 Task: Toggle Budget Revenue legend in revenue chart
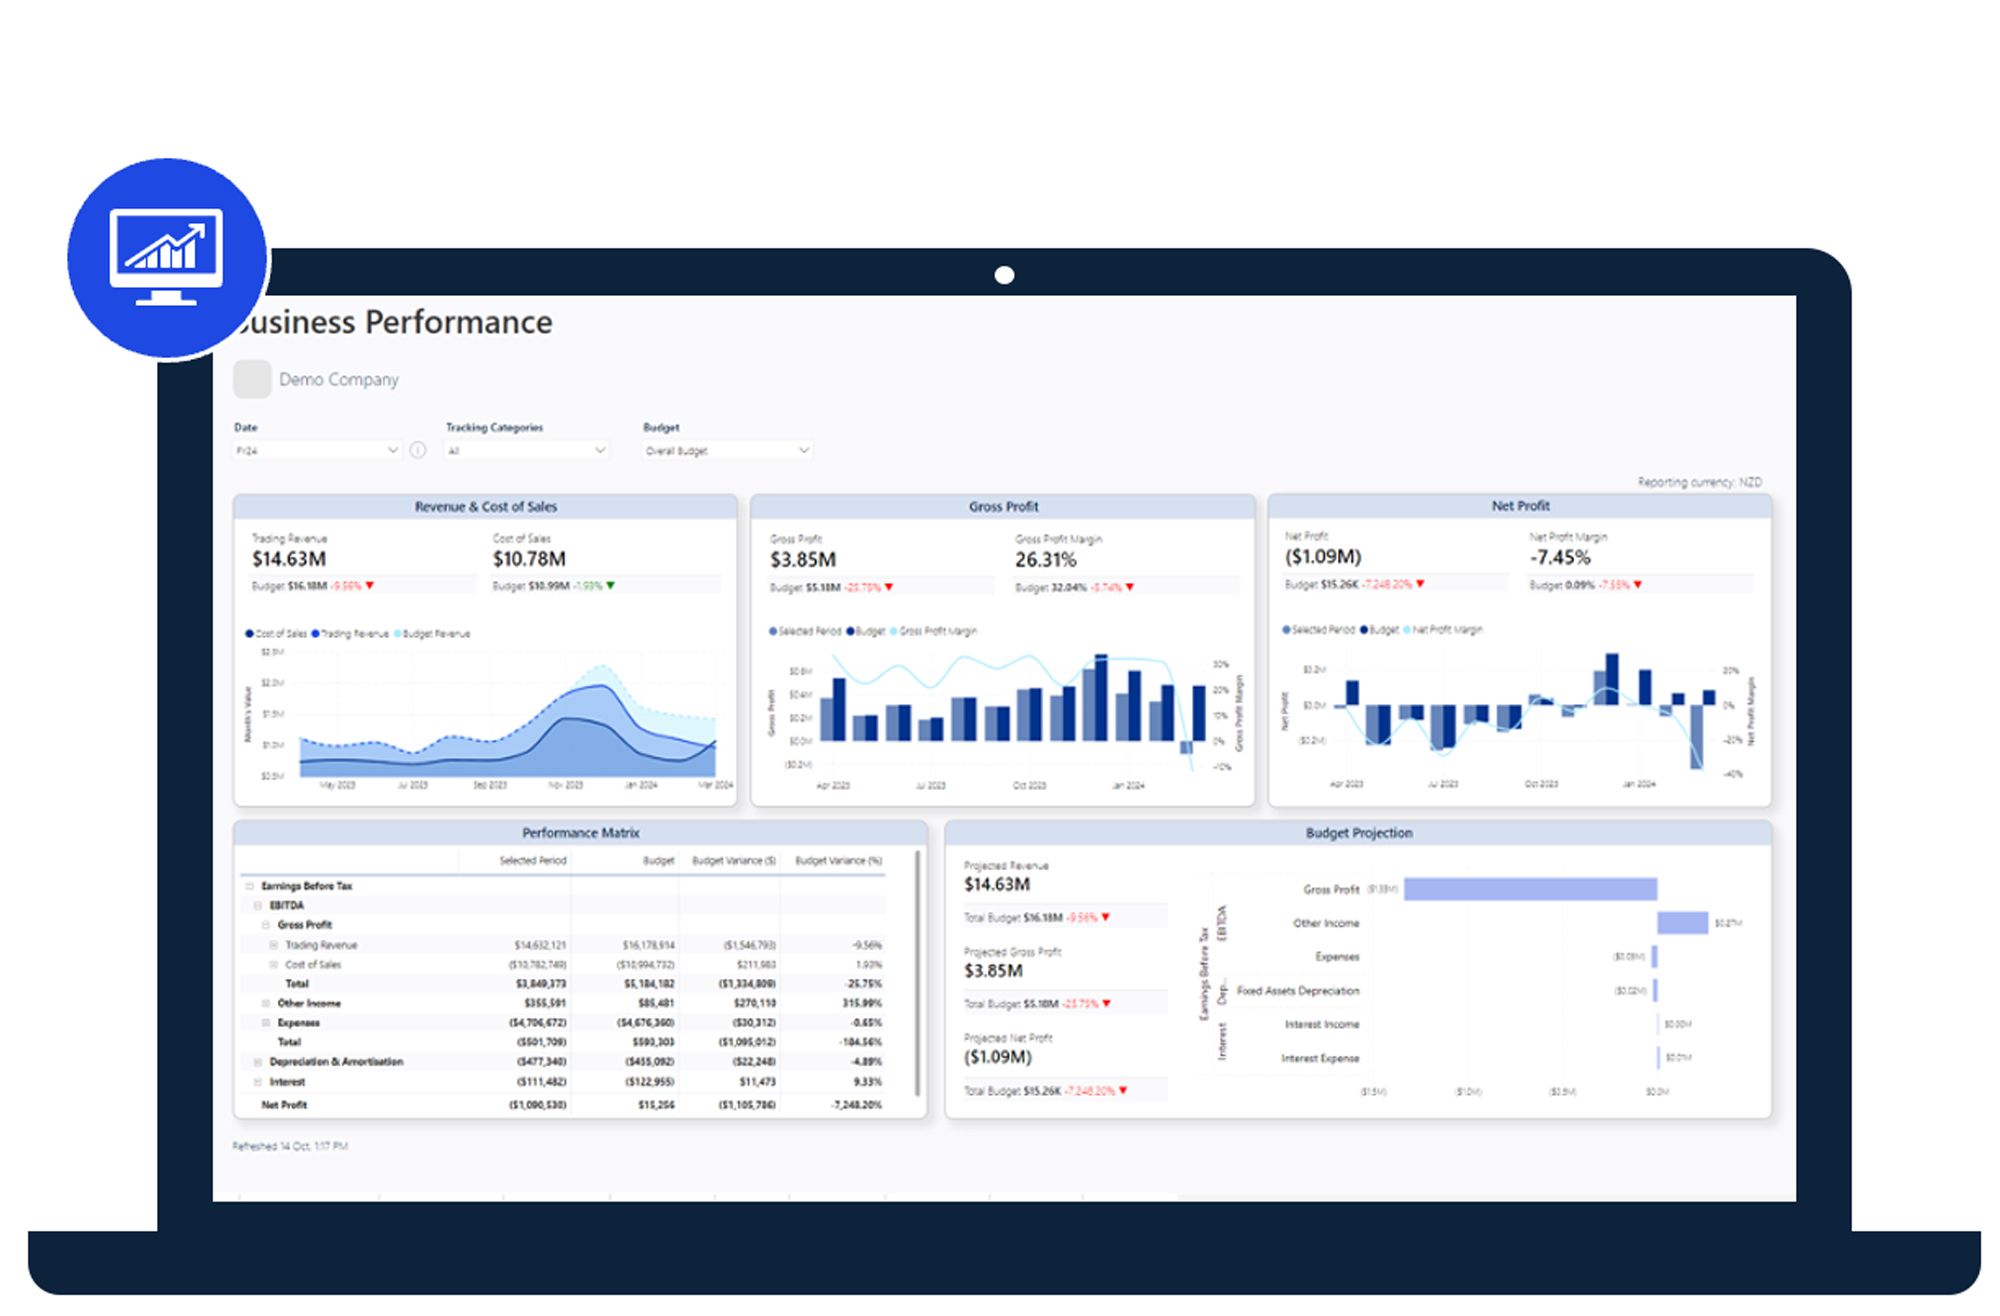[x=432, y=634]
